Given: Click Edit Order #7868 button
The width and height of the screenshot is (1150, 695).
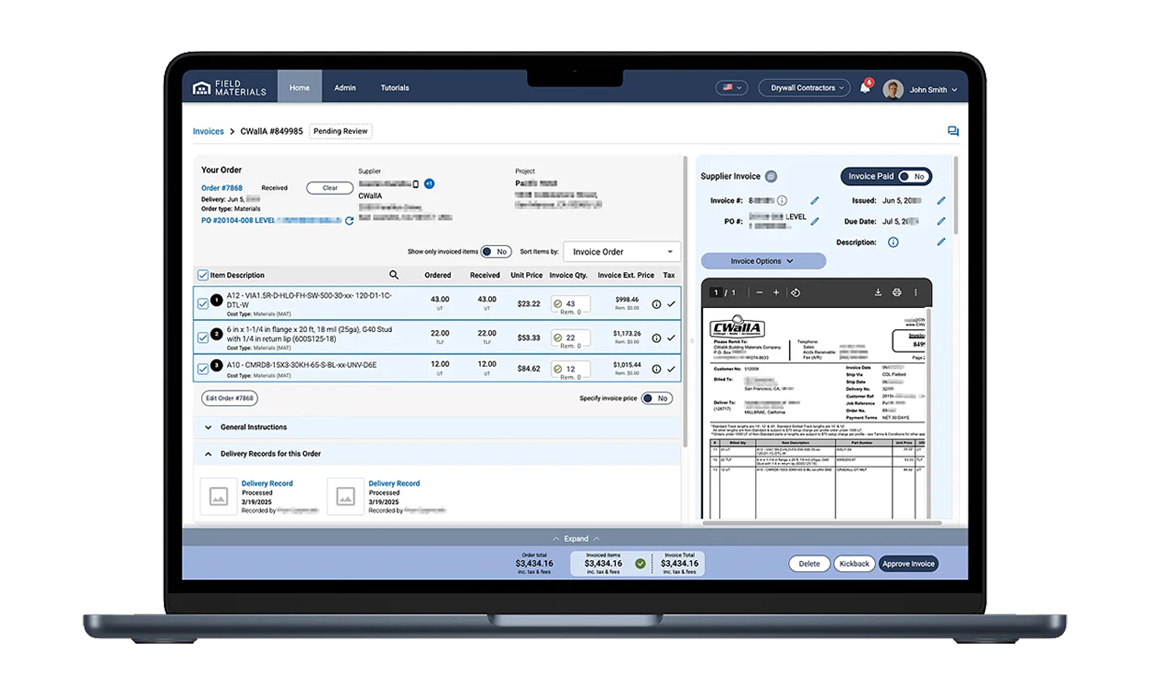Looking at the screenshot, I should click(230, 399).
